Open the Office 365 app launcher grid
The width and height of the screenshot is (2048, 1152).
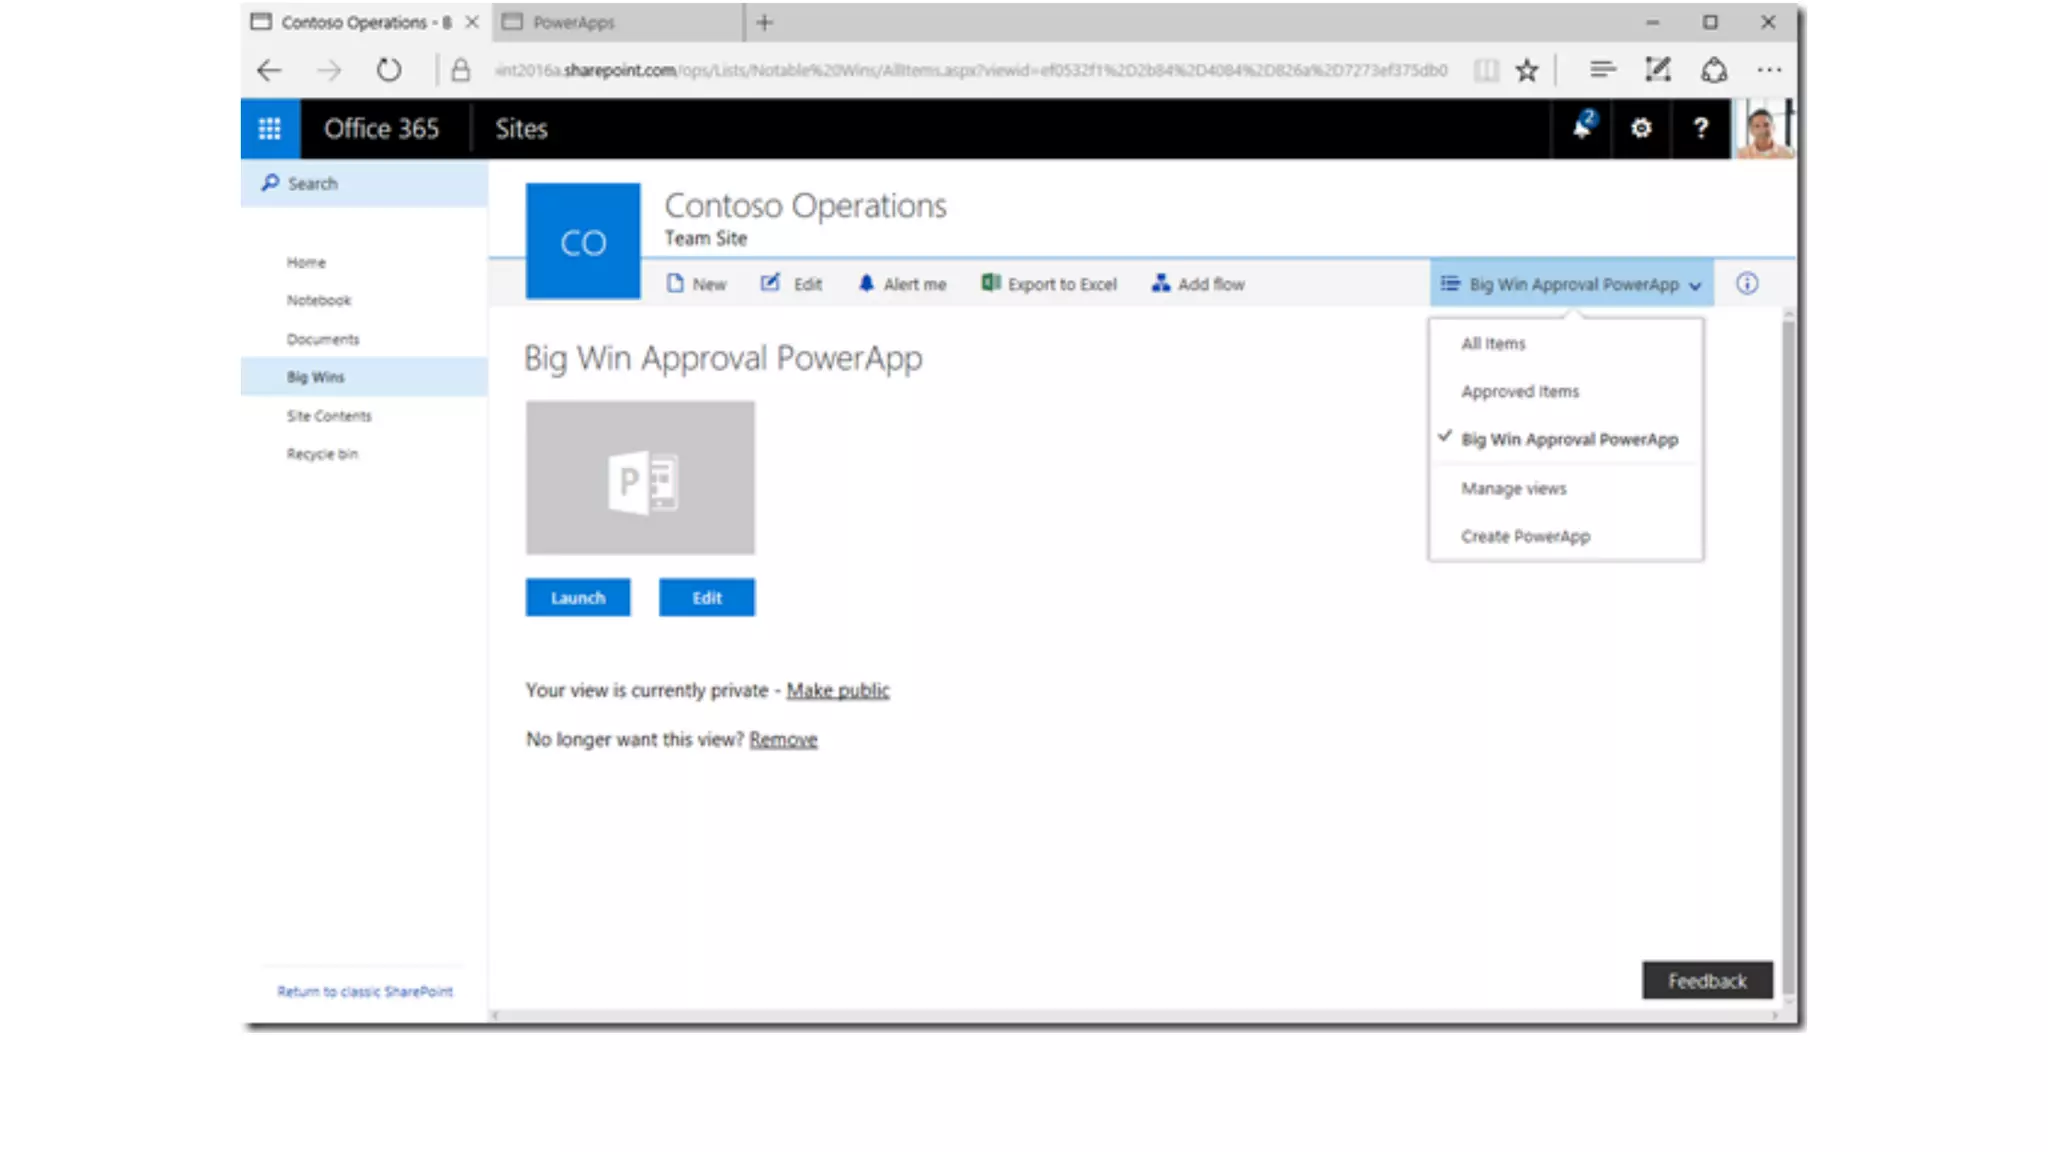[x=269, y=129]
